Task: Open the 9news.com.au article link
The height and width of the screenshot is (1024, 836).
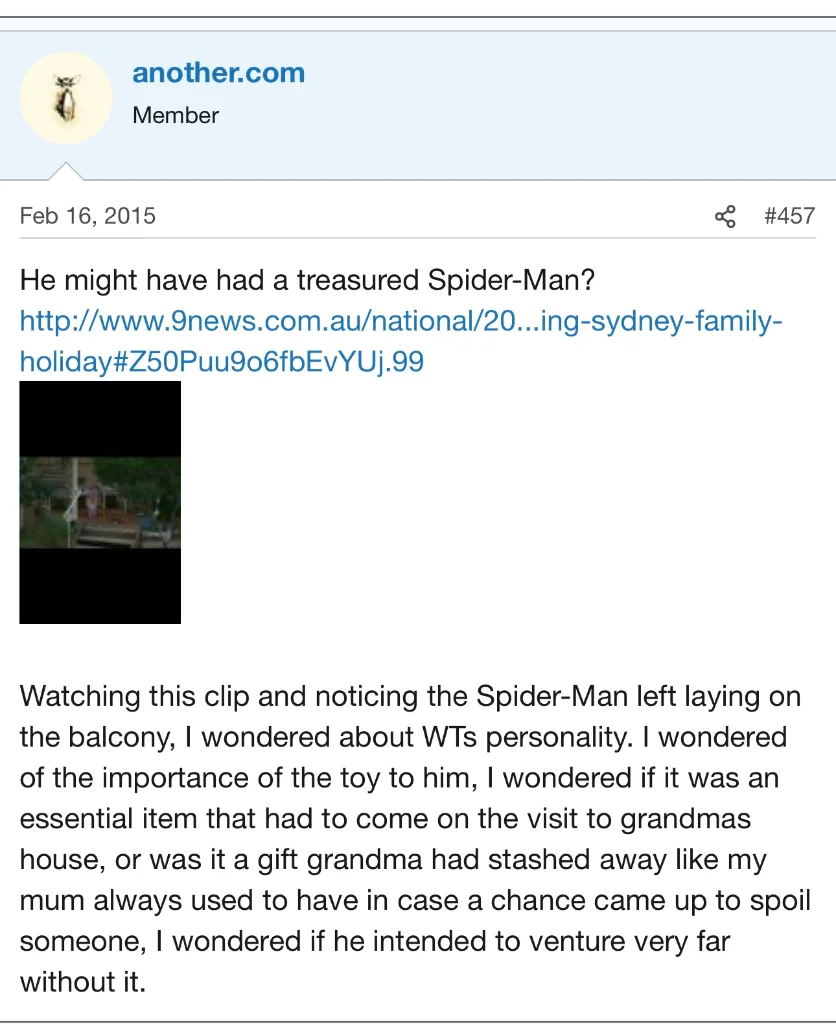Action: pyautogui.click(x=400, y=321)
